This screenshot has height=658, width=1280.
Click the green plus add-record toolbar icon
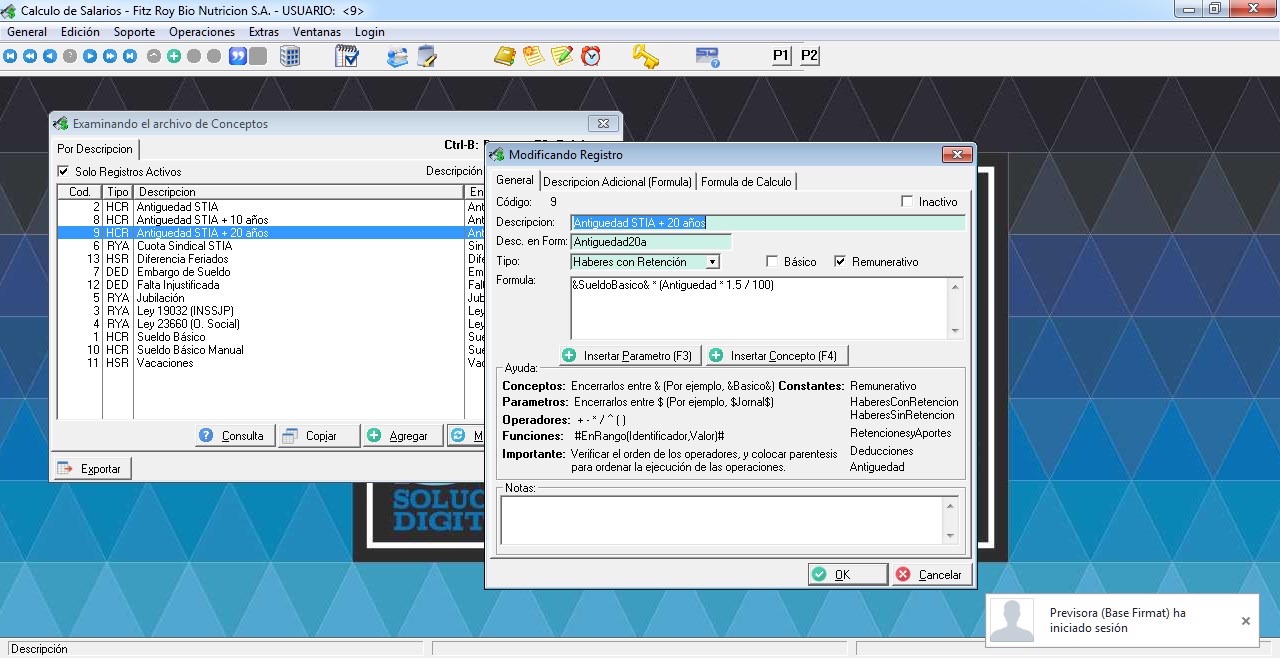[174, 56]
